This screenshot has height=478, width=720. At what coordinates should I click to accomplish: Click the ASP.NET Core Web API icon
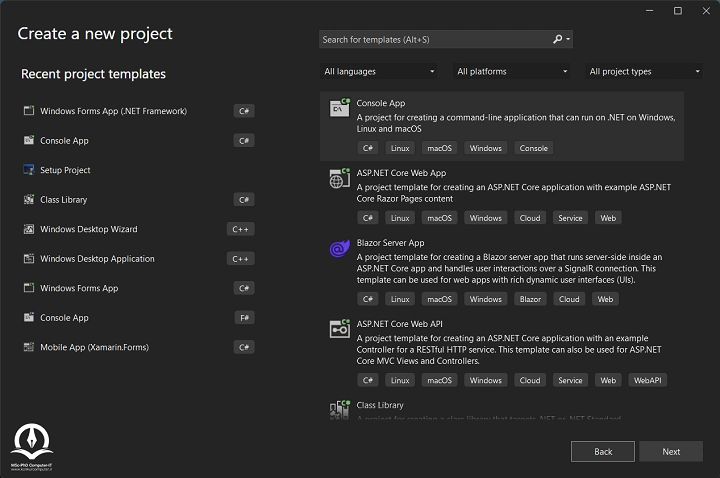(x=339, y=329)
